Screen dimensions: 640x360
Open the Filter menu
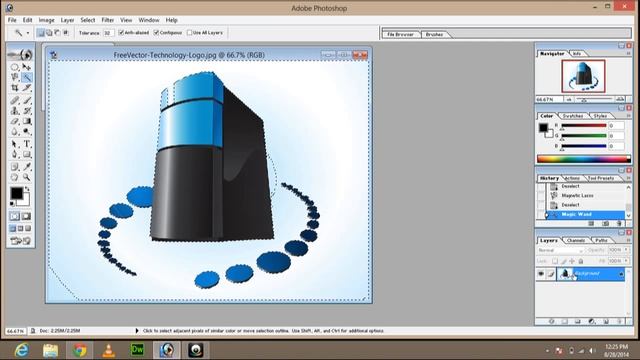pyautogui.click(x=108, y=20)
